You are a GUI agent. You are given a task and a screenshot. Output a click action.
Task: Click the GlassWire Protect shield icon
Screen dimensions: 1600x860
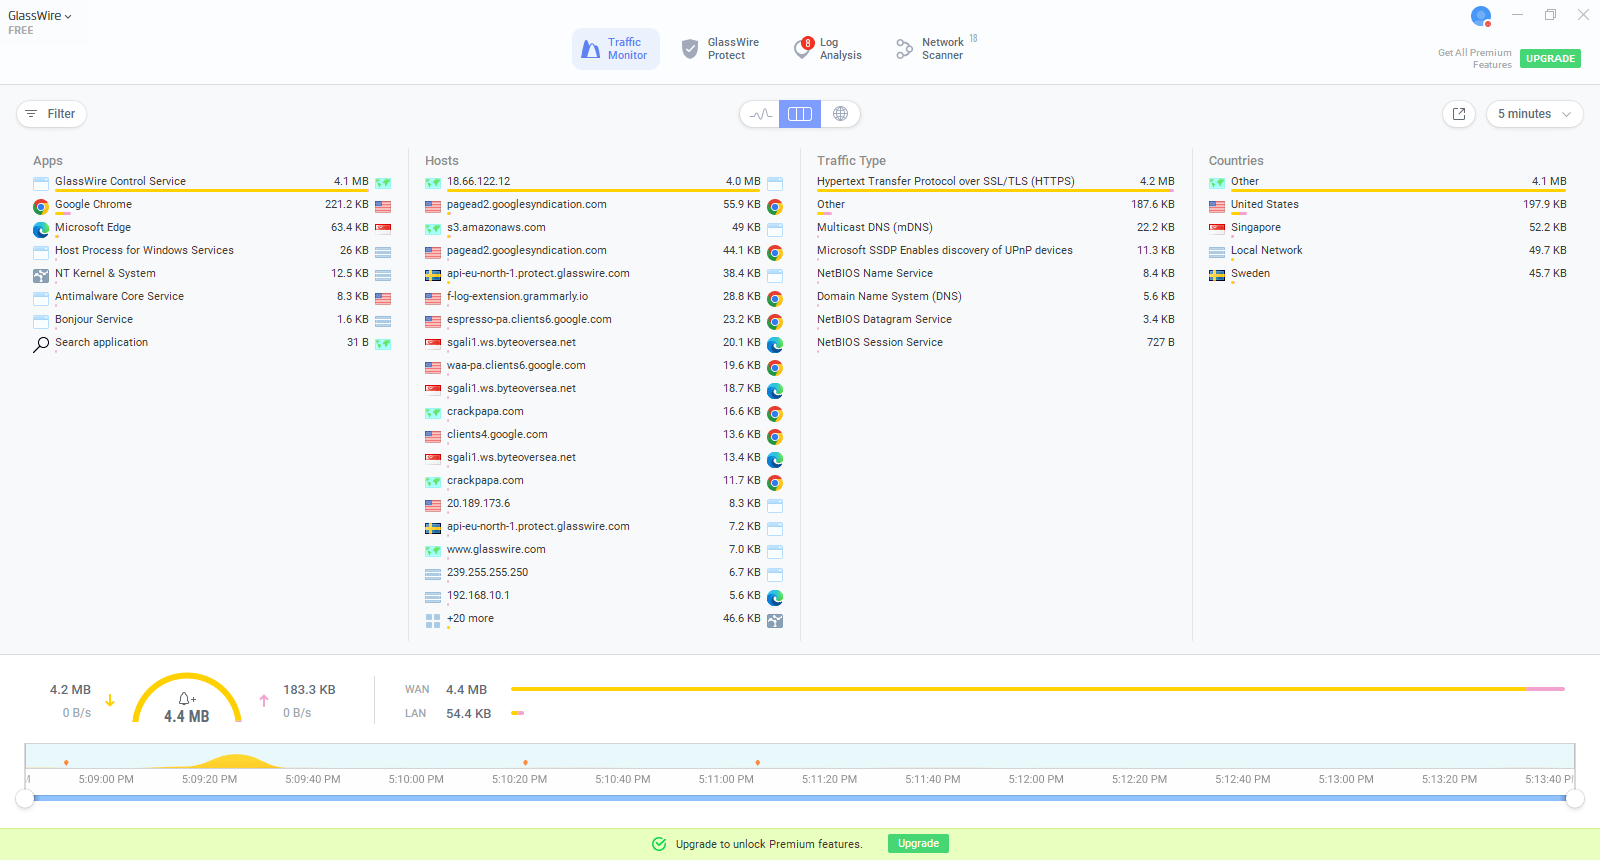690,49
